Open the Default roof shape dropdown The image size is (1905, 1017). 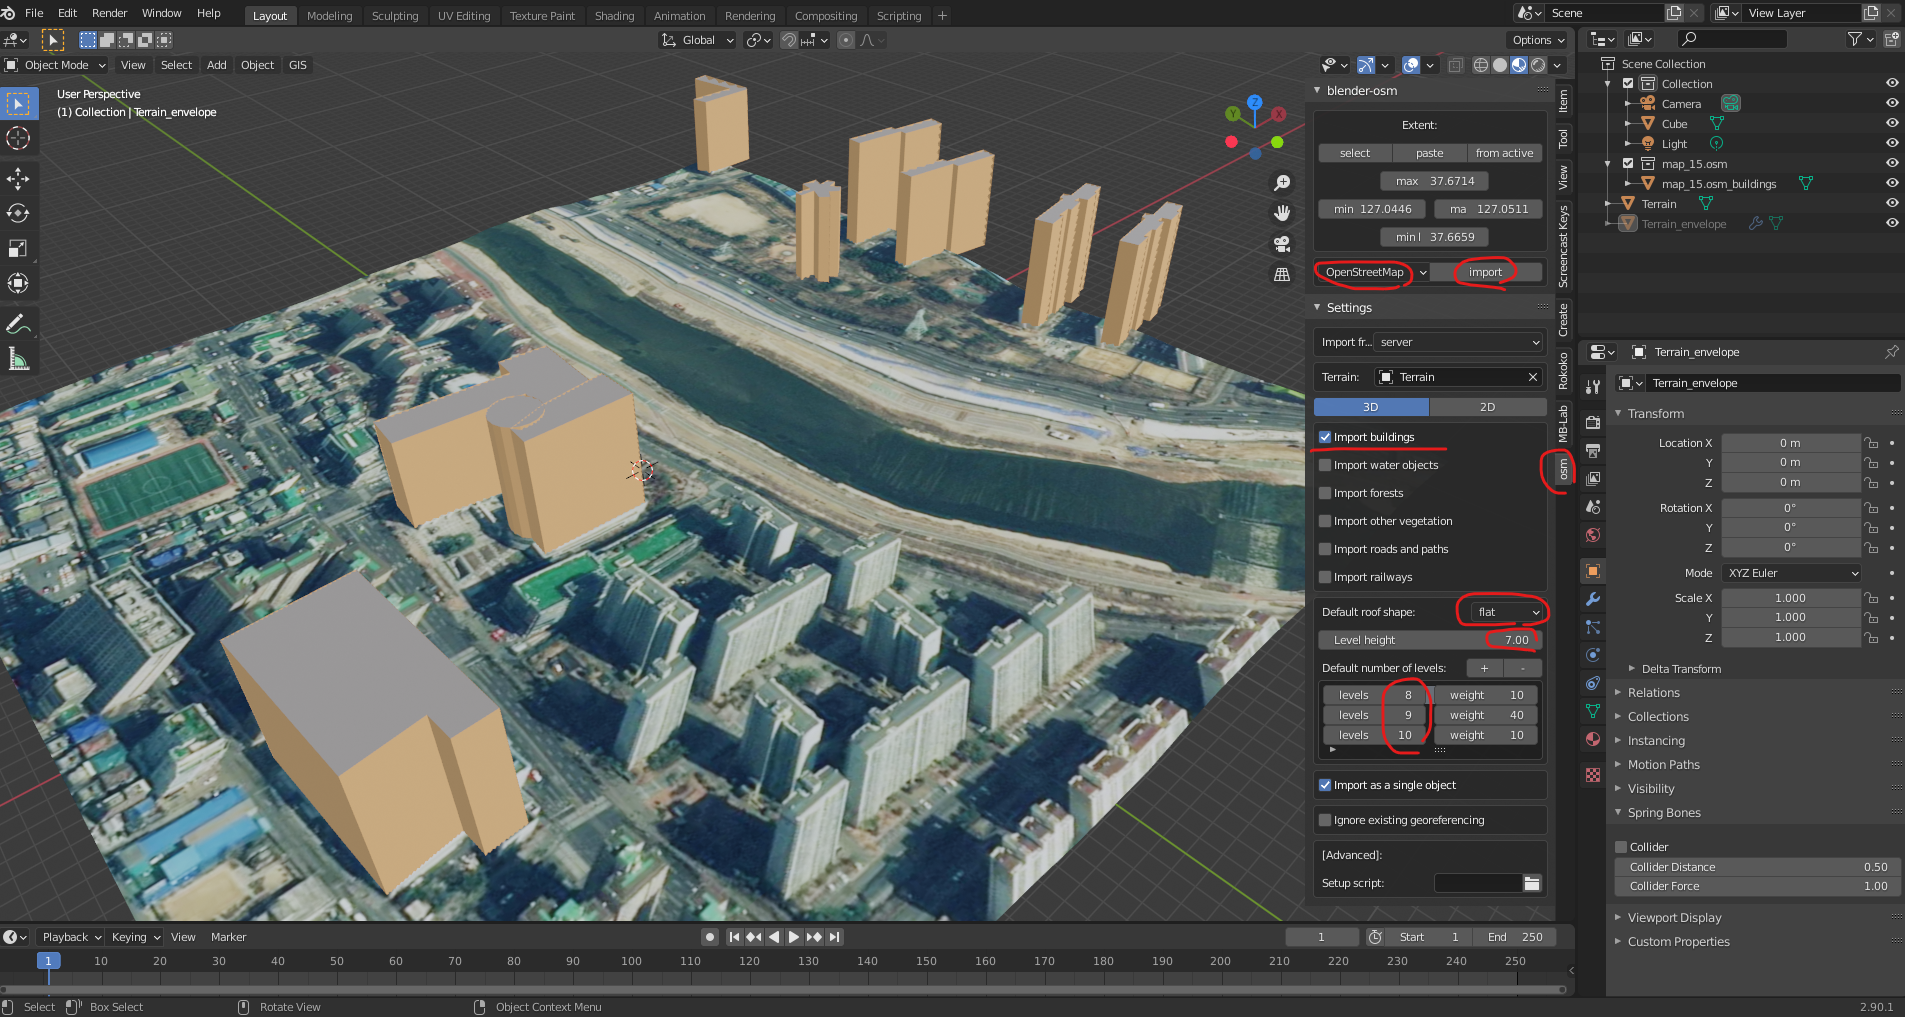point(1508,612)
